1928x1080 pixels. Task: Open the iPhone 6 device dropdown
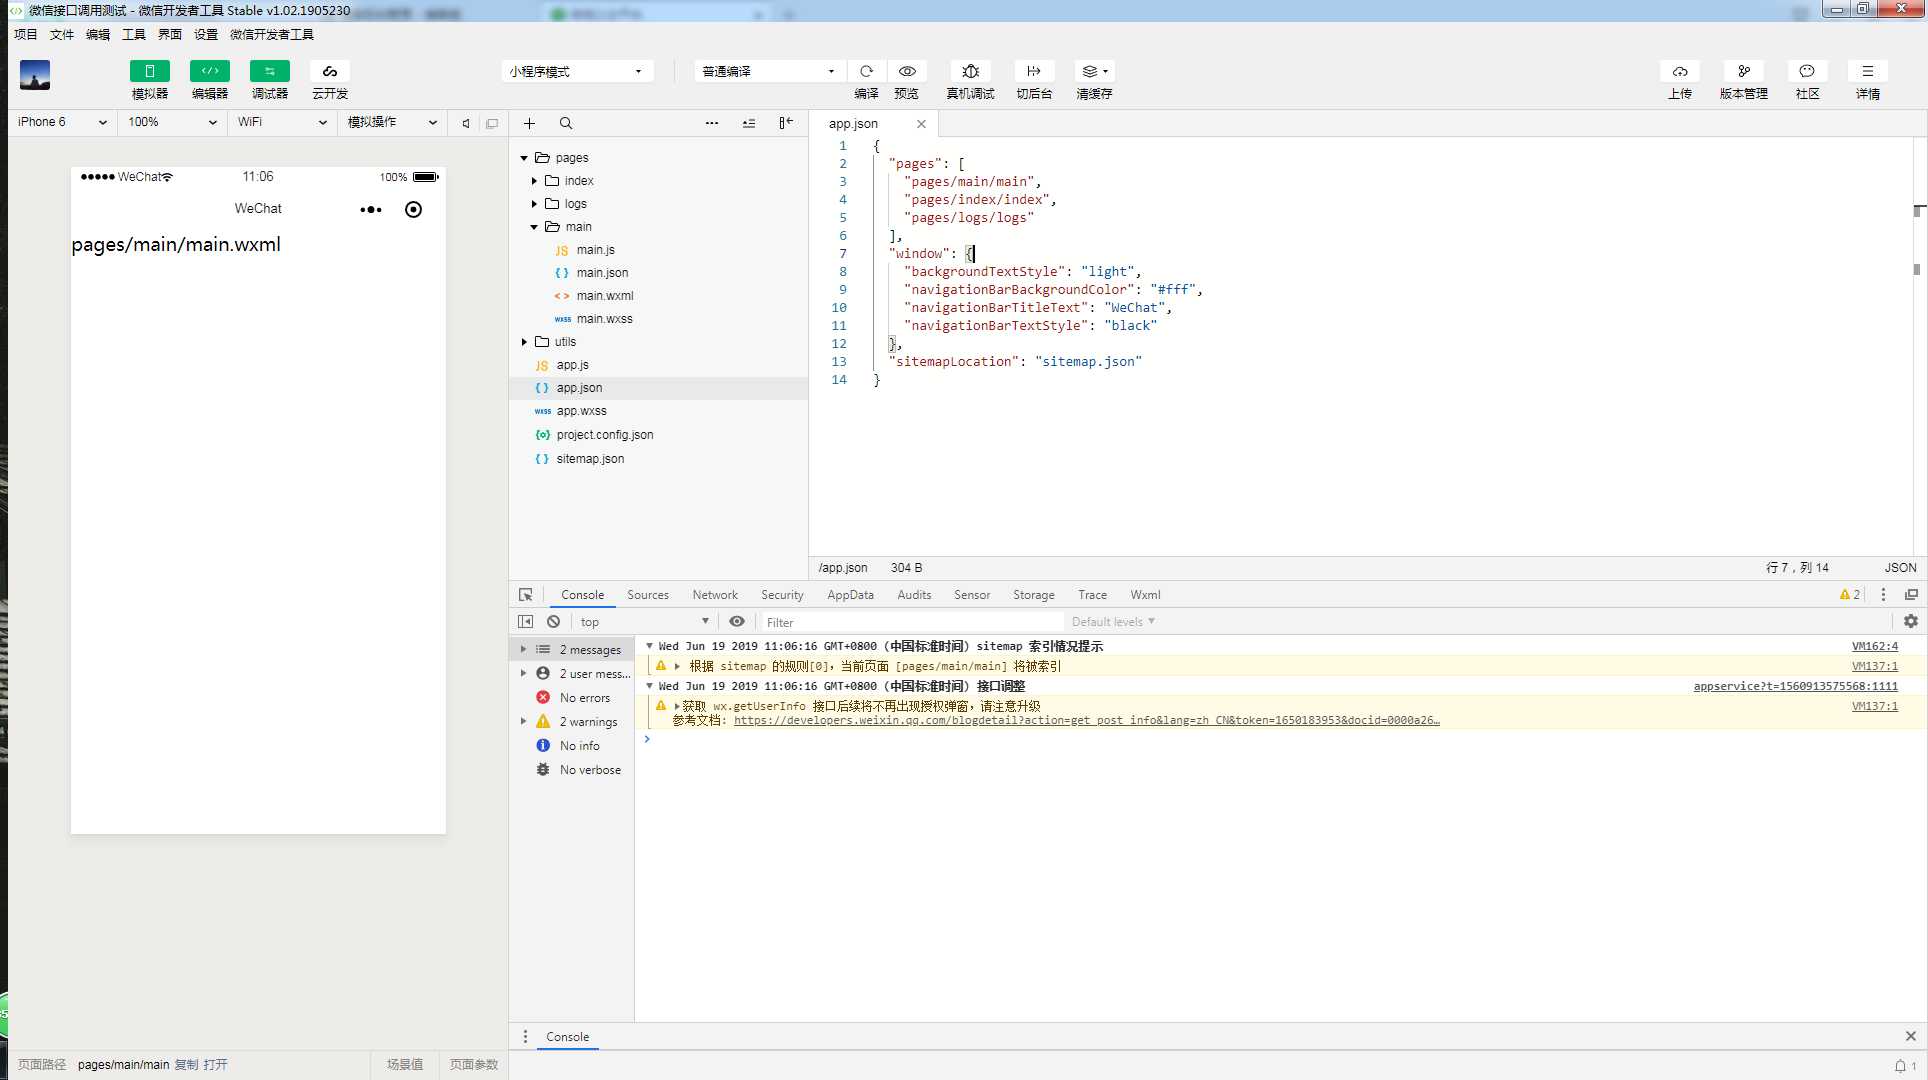click(x=62, y=122)
